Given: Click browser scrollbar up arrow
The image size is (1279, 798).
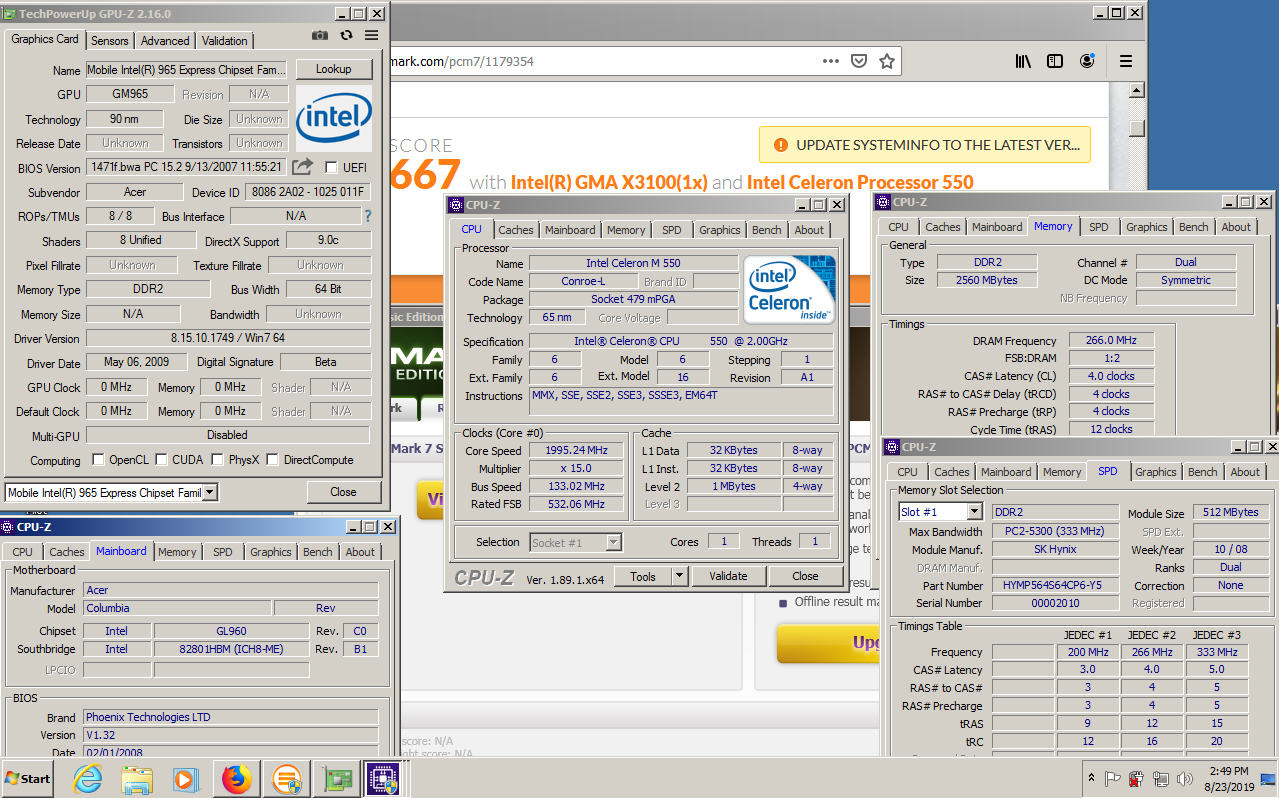Looking at the screenshot, I should coord(1136,91).
